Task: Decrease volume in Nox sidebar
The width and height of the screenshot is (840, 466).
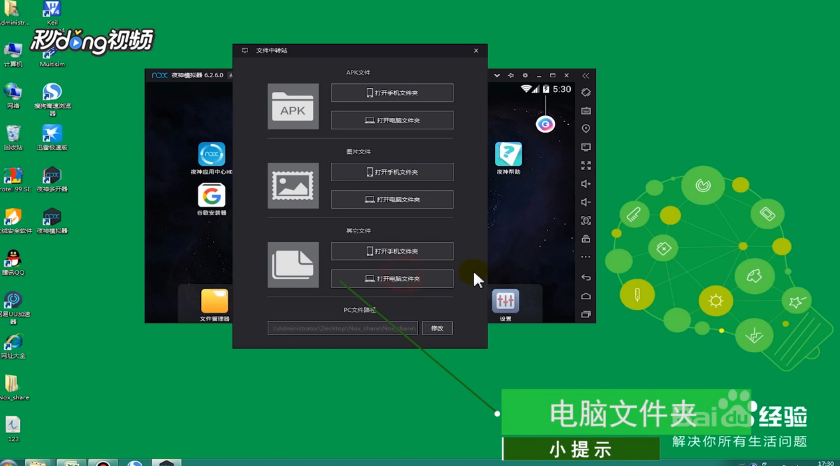Action: [x=586, y=202]
